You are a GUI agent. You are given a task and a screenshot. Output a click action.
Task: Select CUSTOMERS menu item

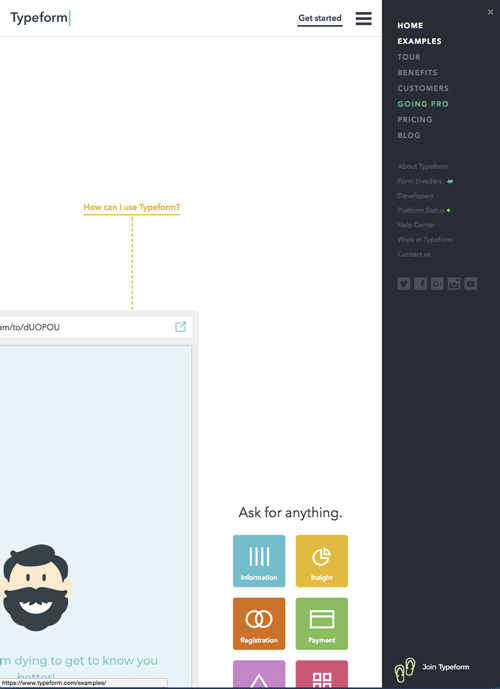[x=423, y=88]
